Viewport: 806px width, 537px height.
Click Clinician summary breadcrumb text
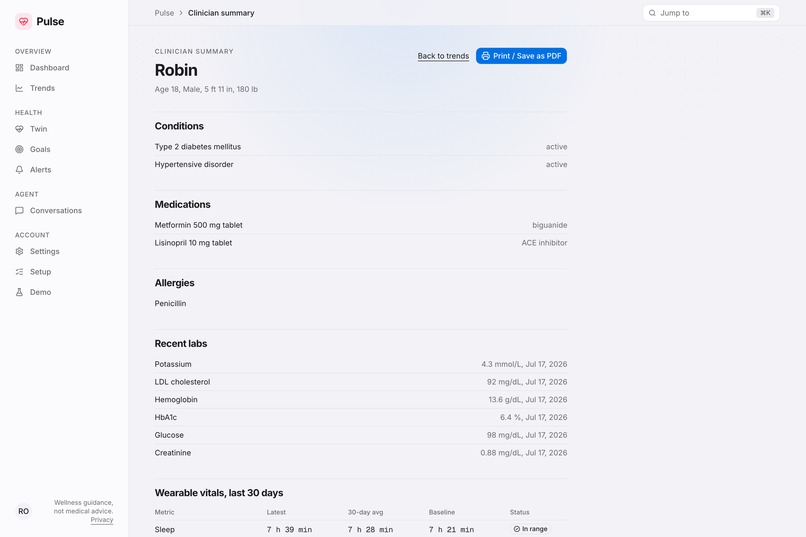pos(221,13)
